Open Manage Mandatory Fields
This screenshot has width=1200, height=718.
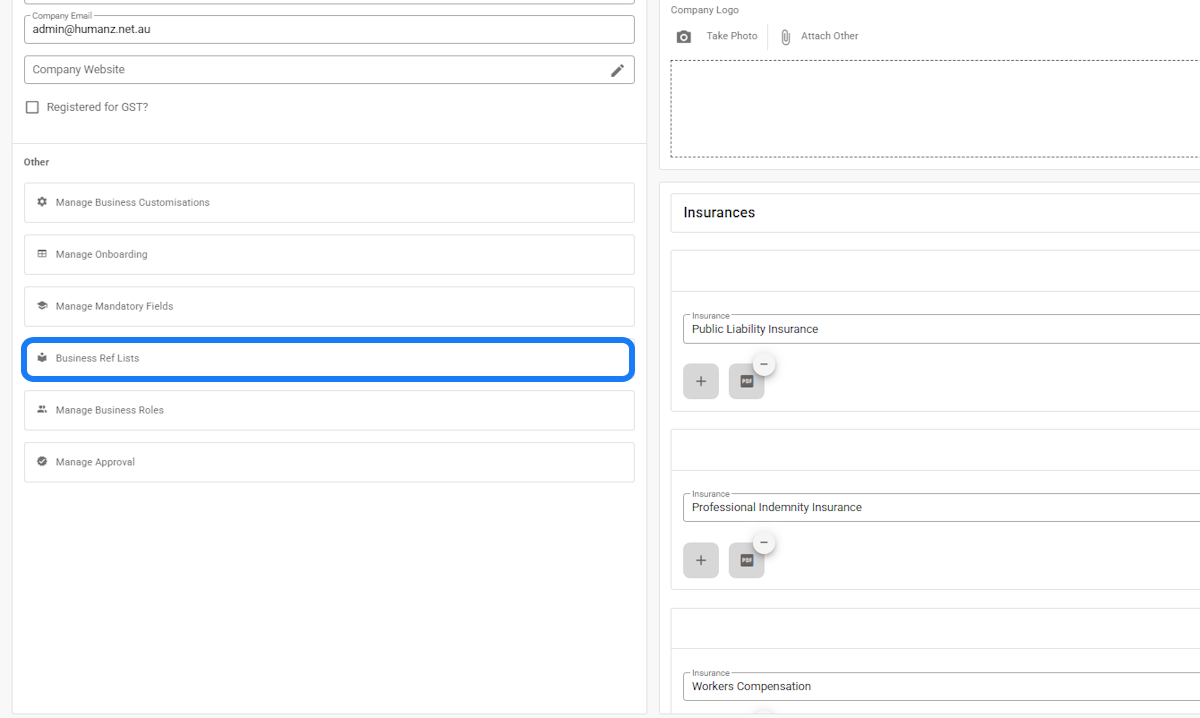[329, 306]
